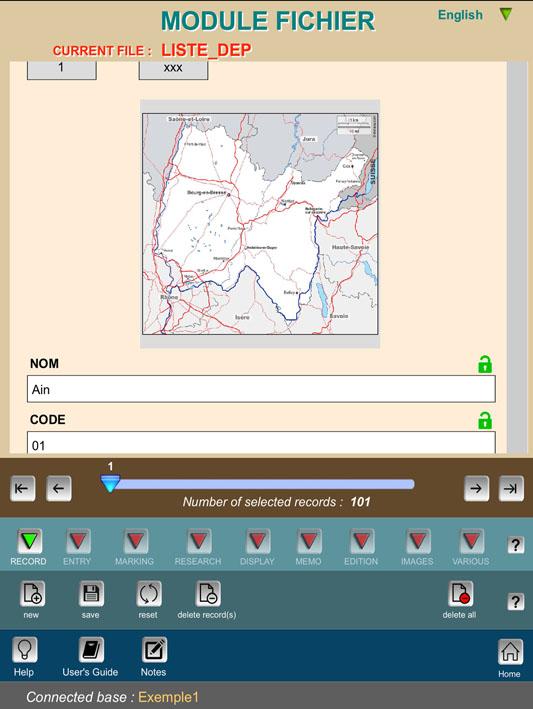Click the LISTE_DEP current file name
Image resolution: width=533 pixels, height=709 pixels.
206,50
